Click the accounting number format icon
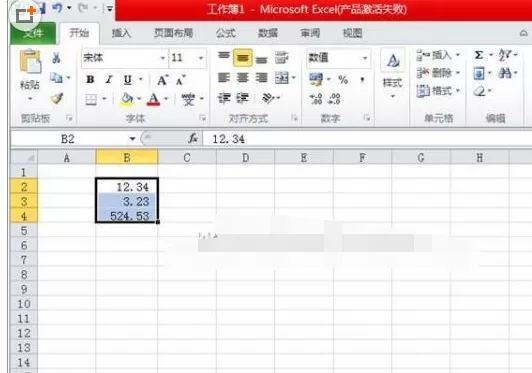Image resolution: width=532 pixels, height=373 pixels. pyautogui.click(x=316, y=79)
